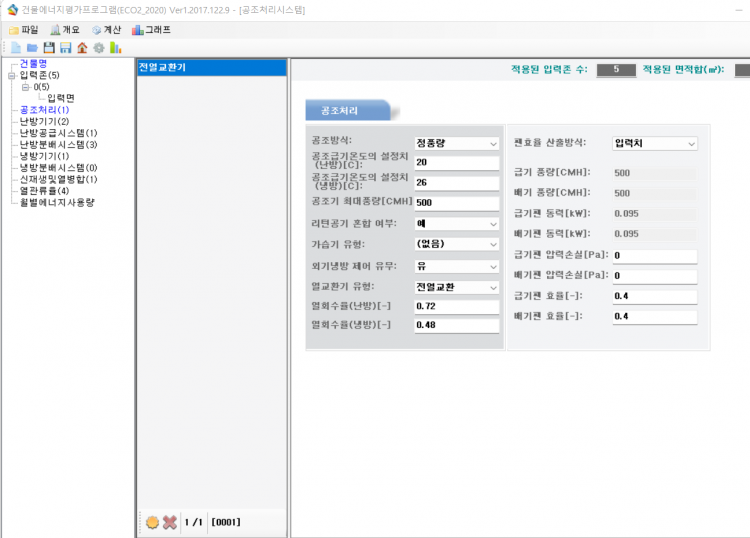This screenshot has height=538, width=750.
Task: Click the gear icon in toolbar
Action: click(x=98, y=47)
